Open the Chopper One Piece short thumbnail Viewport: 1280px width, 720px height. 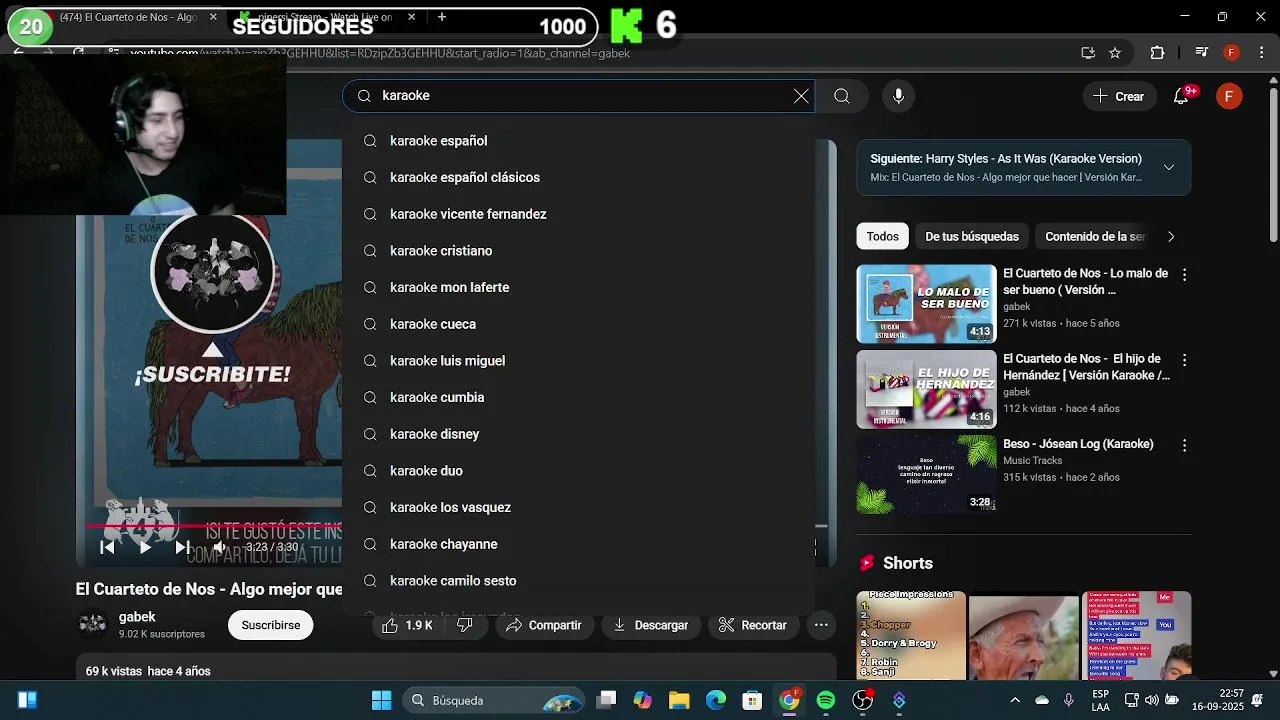(x=911, y=635)
